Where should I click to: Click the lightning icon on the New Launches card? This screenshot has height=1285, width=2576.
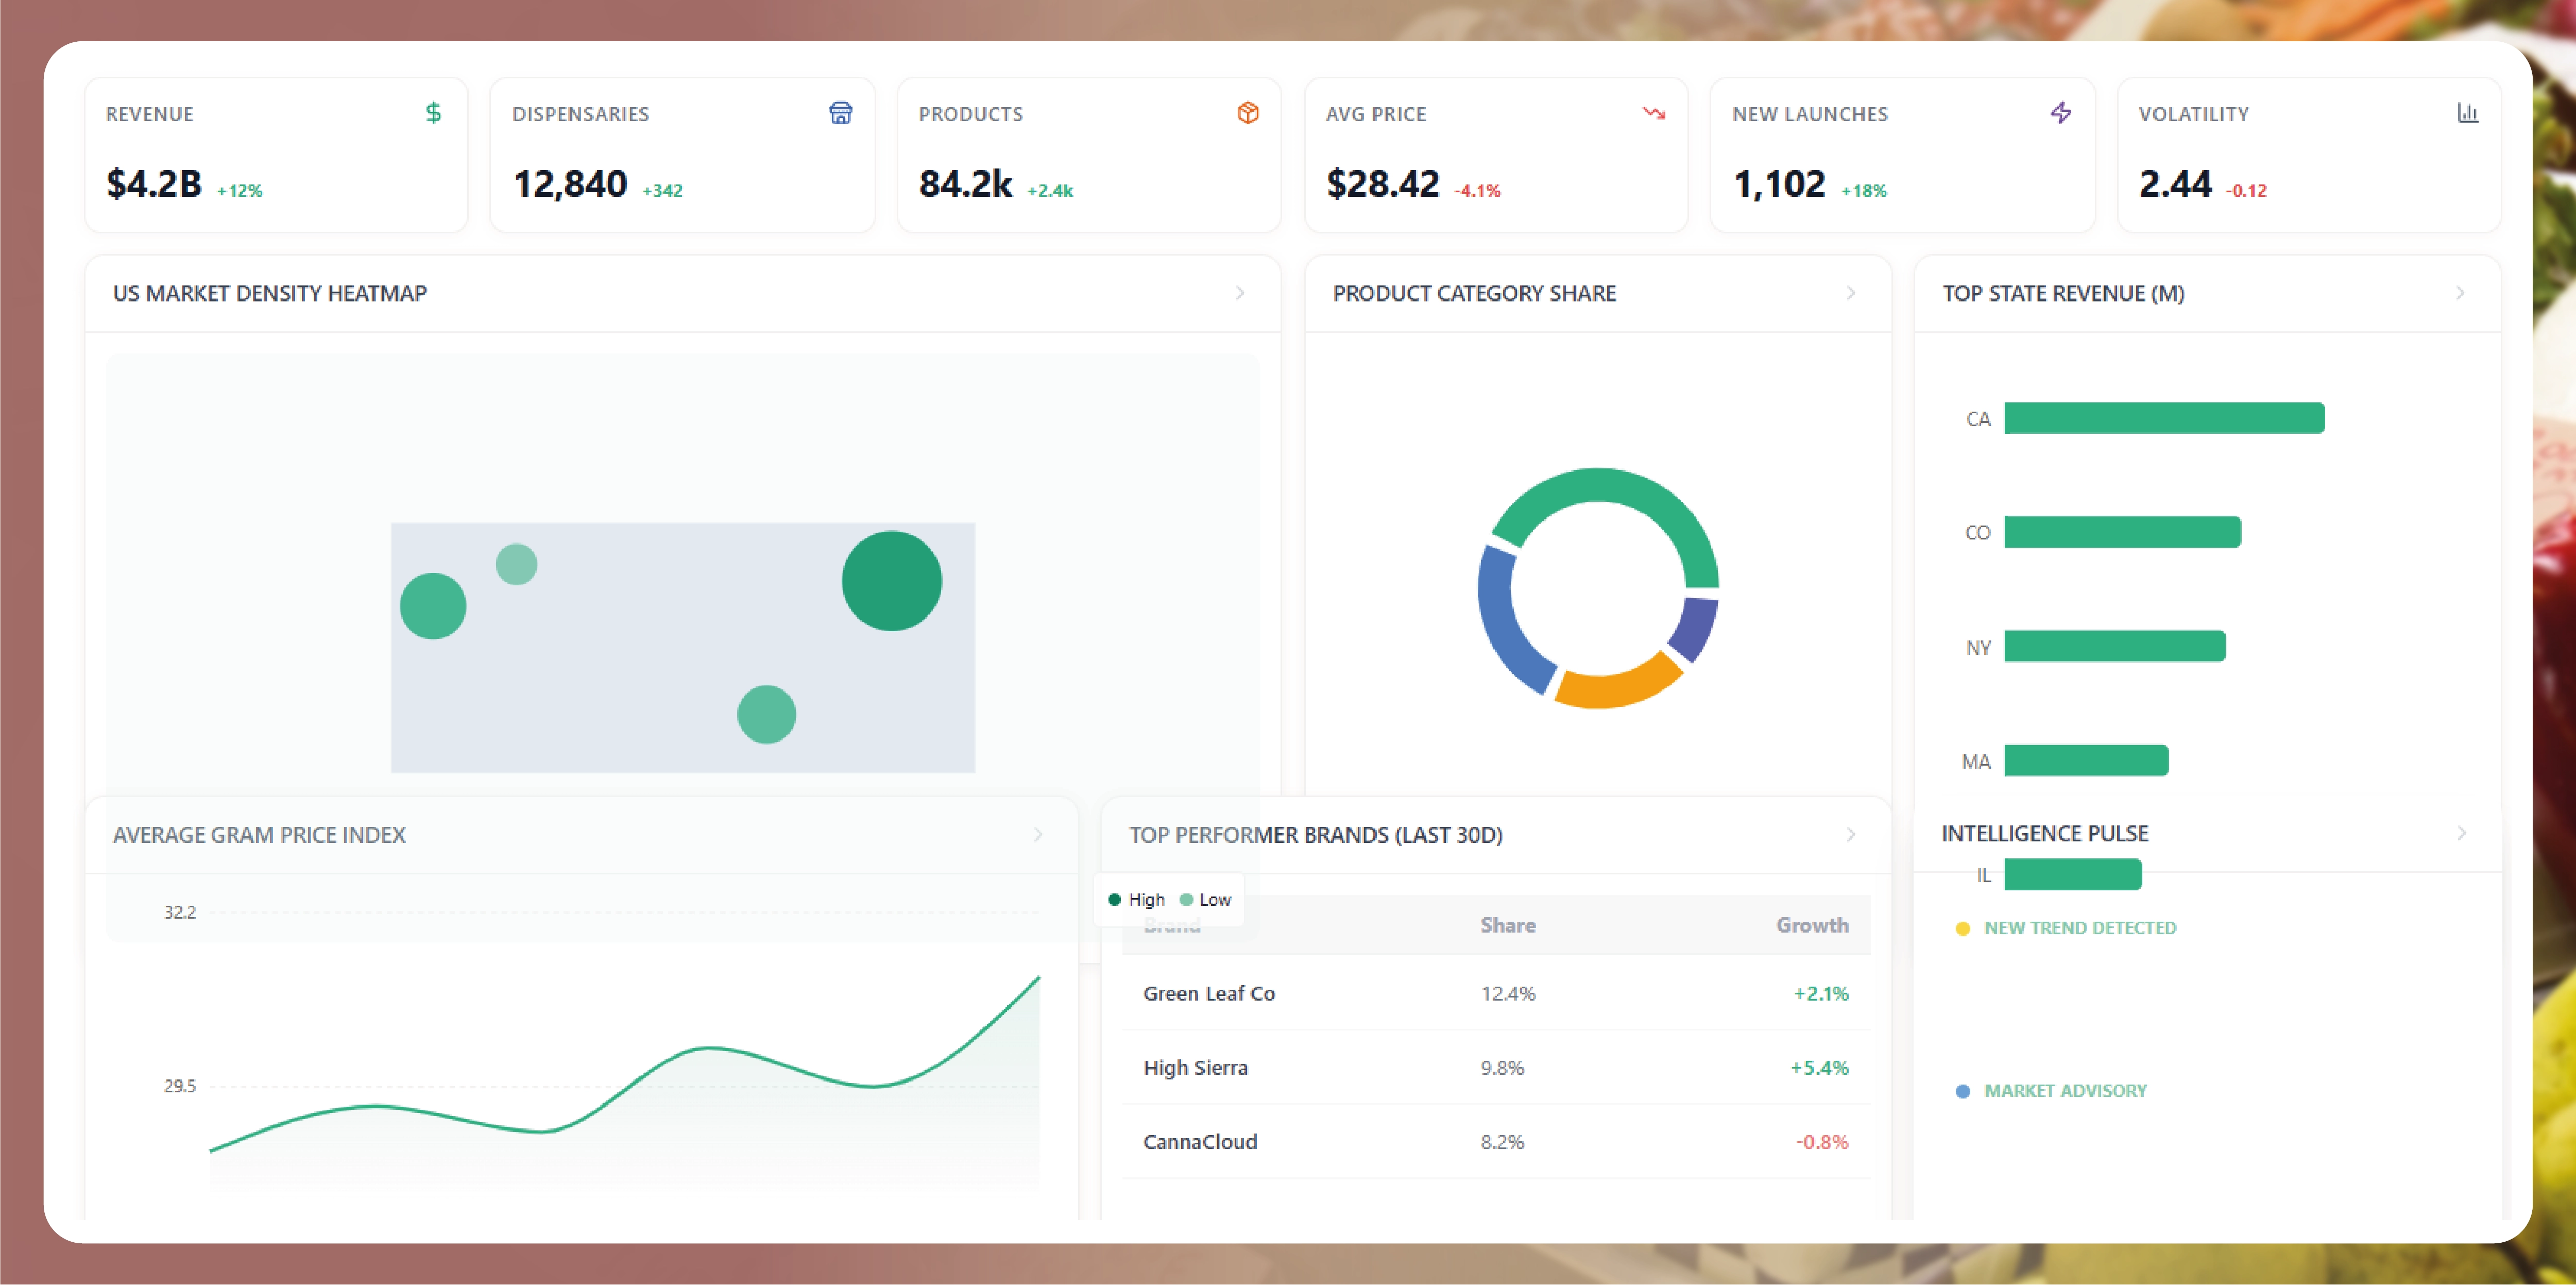[2062, 113]
